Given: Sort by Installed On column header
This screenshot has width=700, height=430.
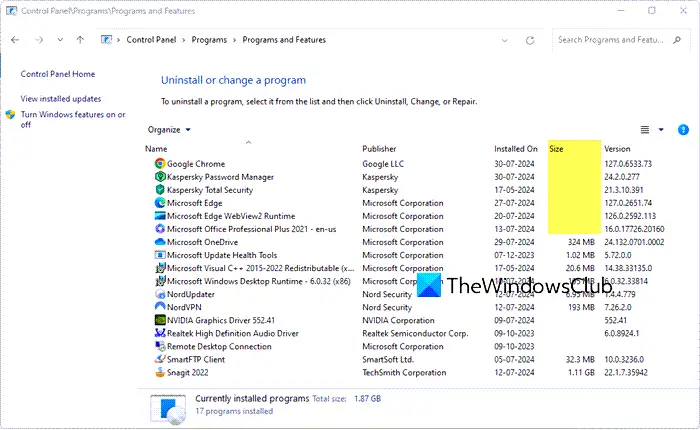Looking at the screenshot, I should (x=516, y=149).
